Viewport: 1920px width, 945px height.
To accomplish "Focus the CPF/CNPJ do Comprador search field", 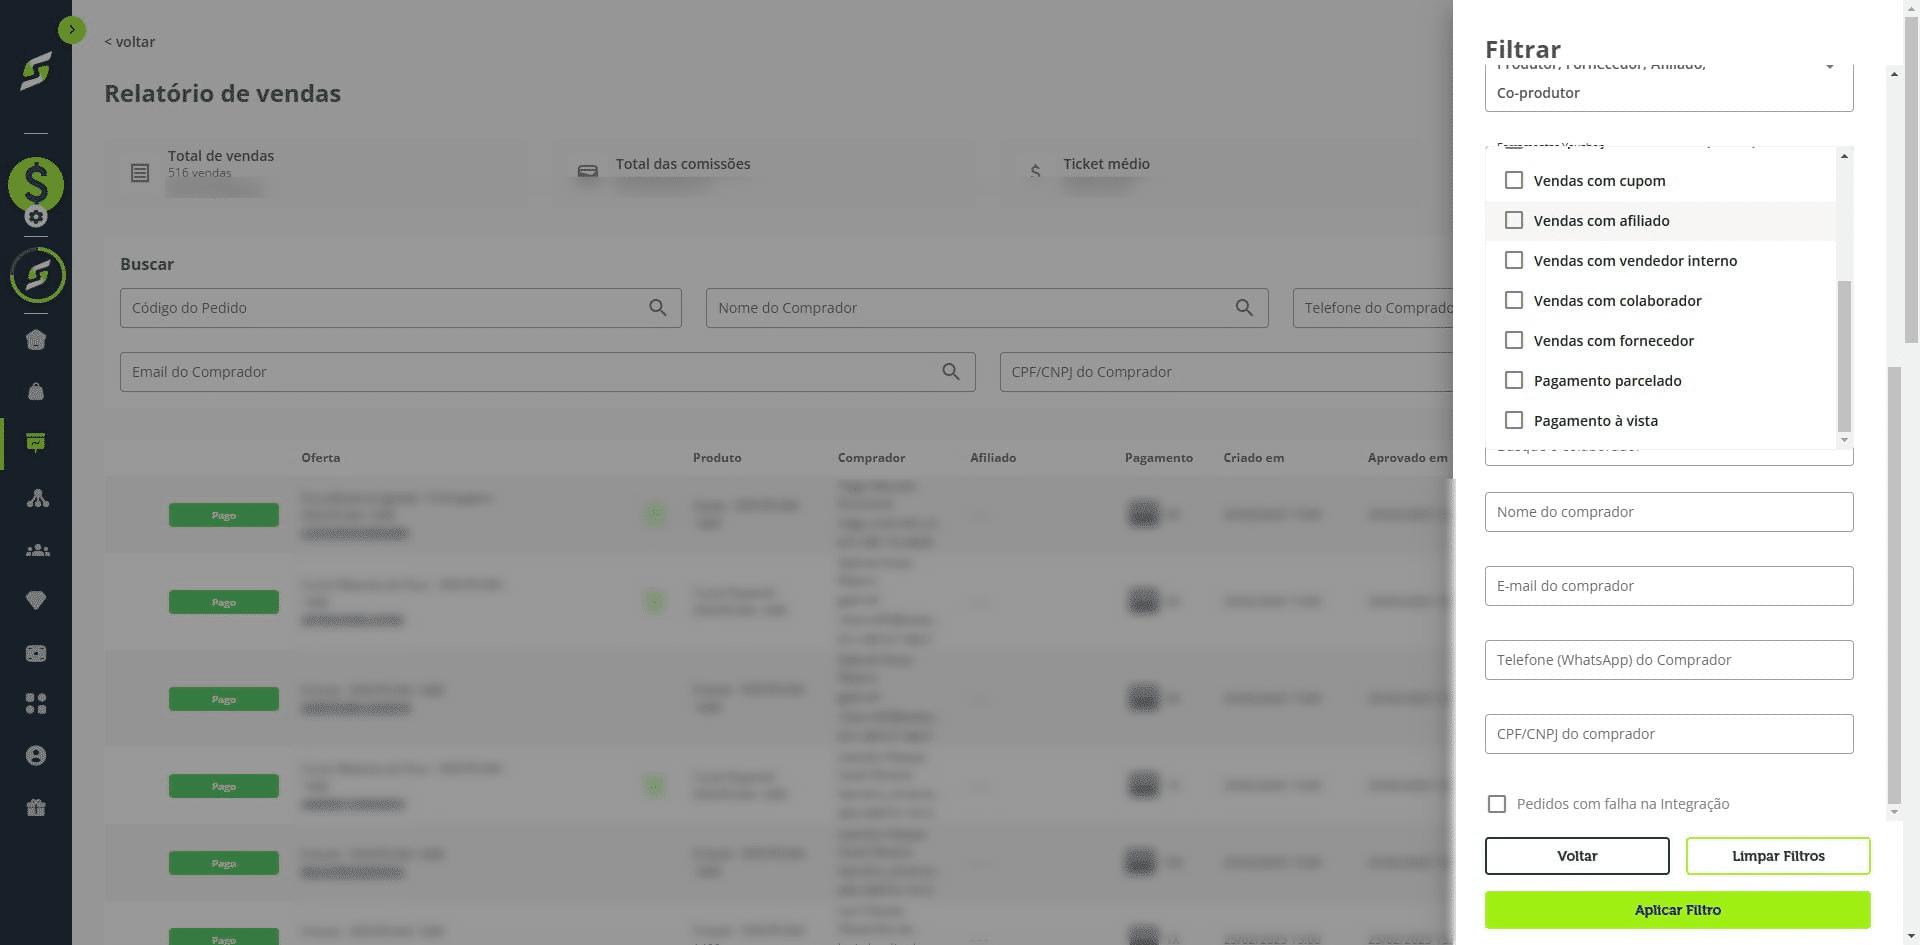I will pos(1226,372).
